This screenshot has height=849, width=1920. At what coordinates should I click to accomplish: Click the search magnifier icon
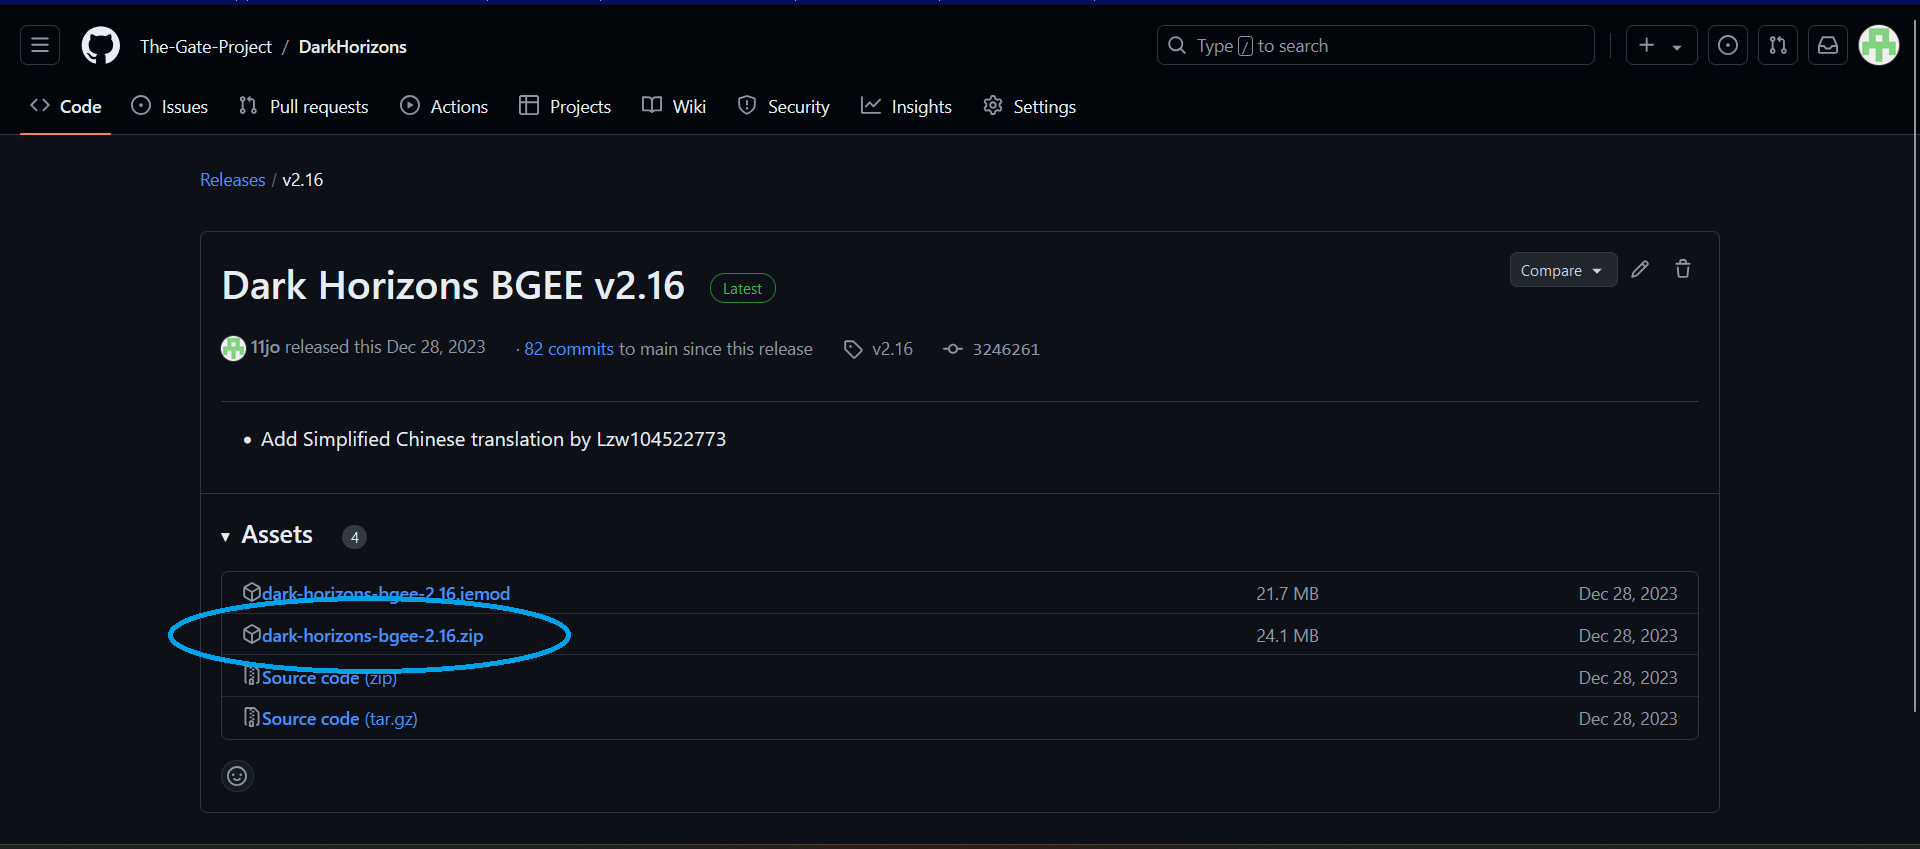tap(1177, 45)
